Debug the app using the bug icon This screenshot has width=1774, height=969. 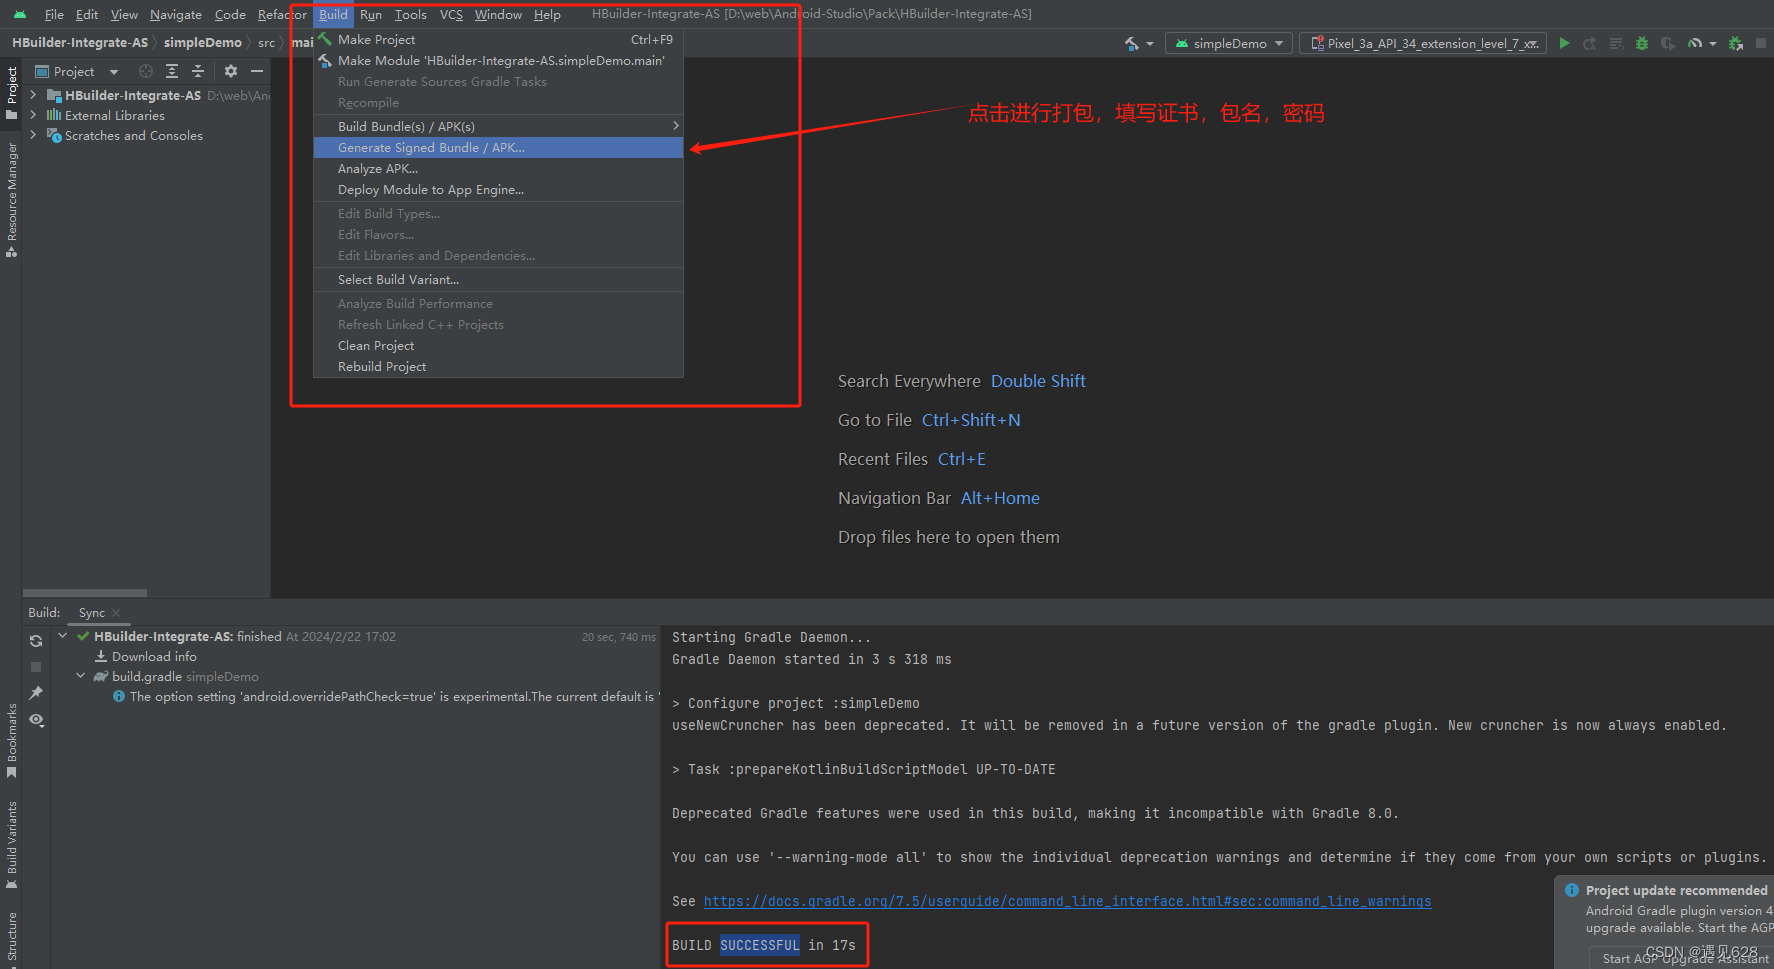(x=1641, y=43)
